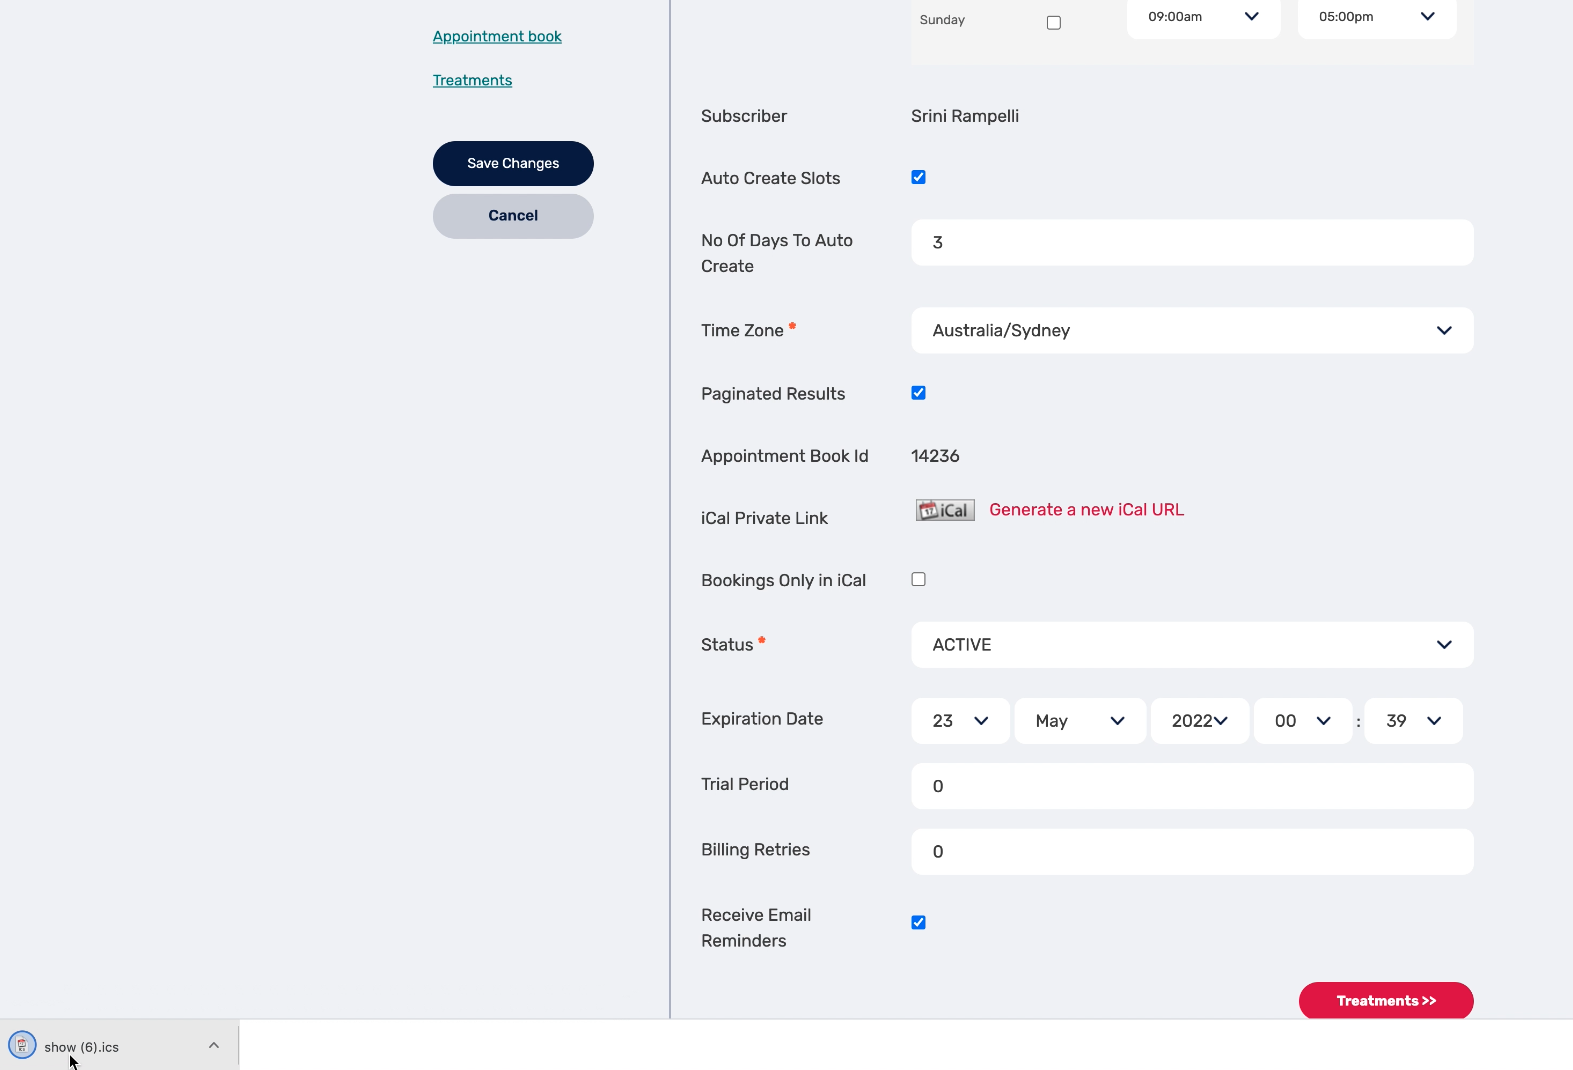The width and height of the screenshot is (1573, 1070).
Task: Enable Bookings Only in iCal
Action: coord(918,579)
